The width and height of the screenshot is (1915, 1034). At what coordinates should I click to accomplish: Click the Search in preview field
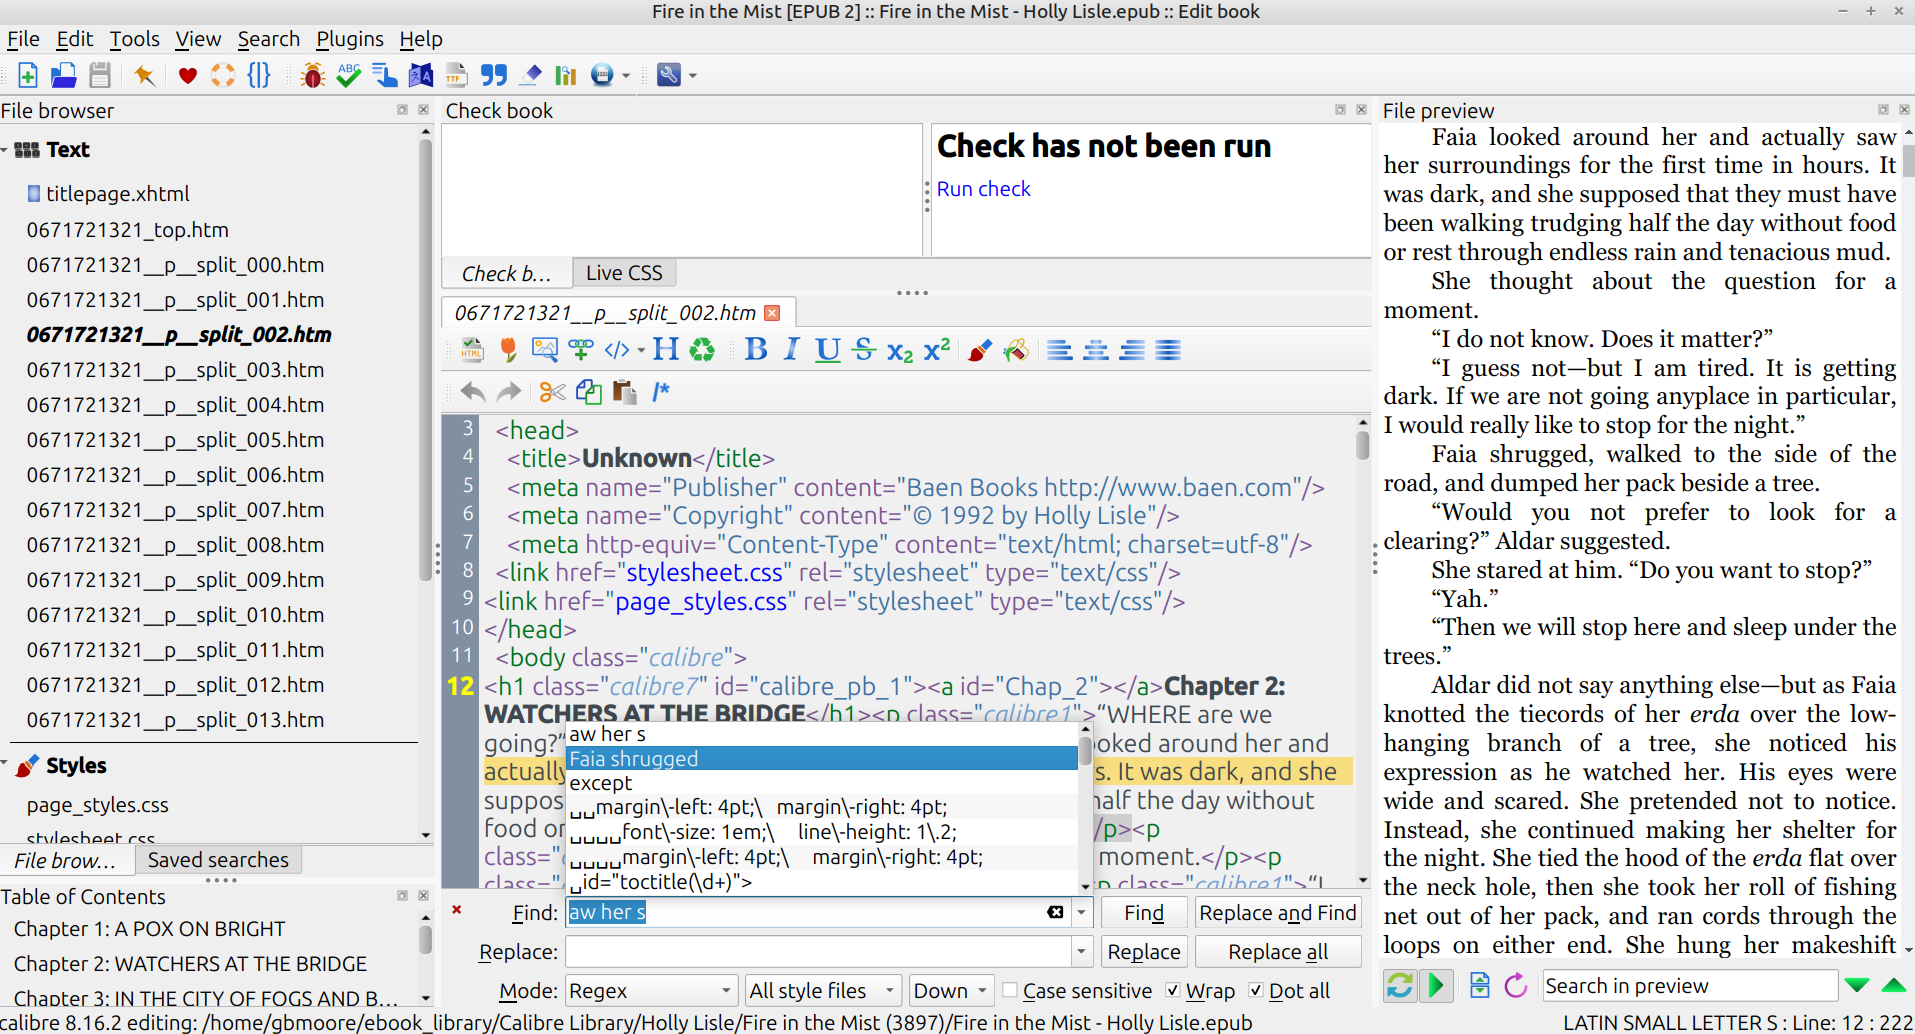pyautogui.click(x=1689, y=986)
